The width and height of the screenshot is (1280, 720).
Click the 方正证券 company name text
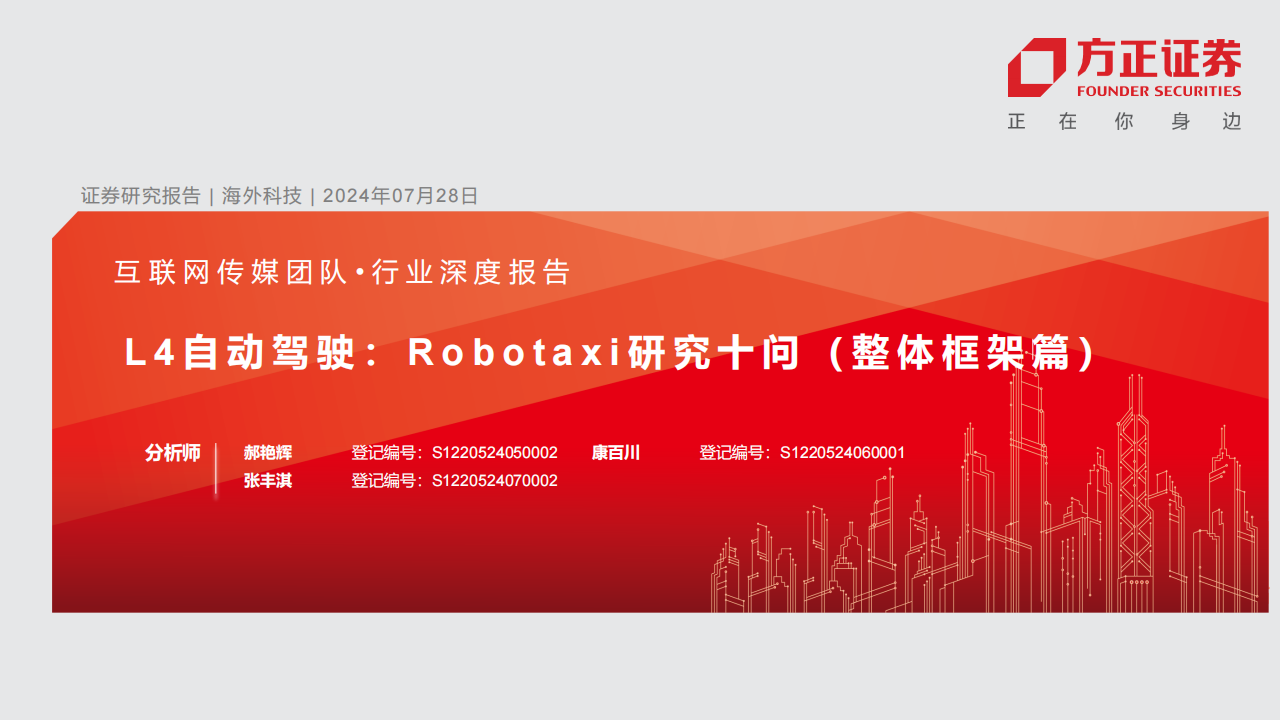tap(1159, 58)
